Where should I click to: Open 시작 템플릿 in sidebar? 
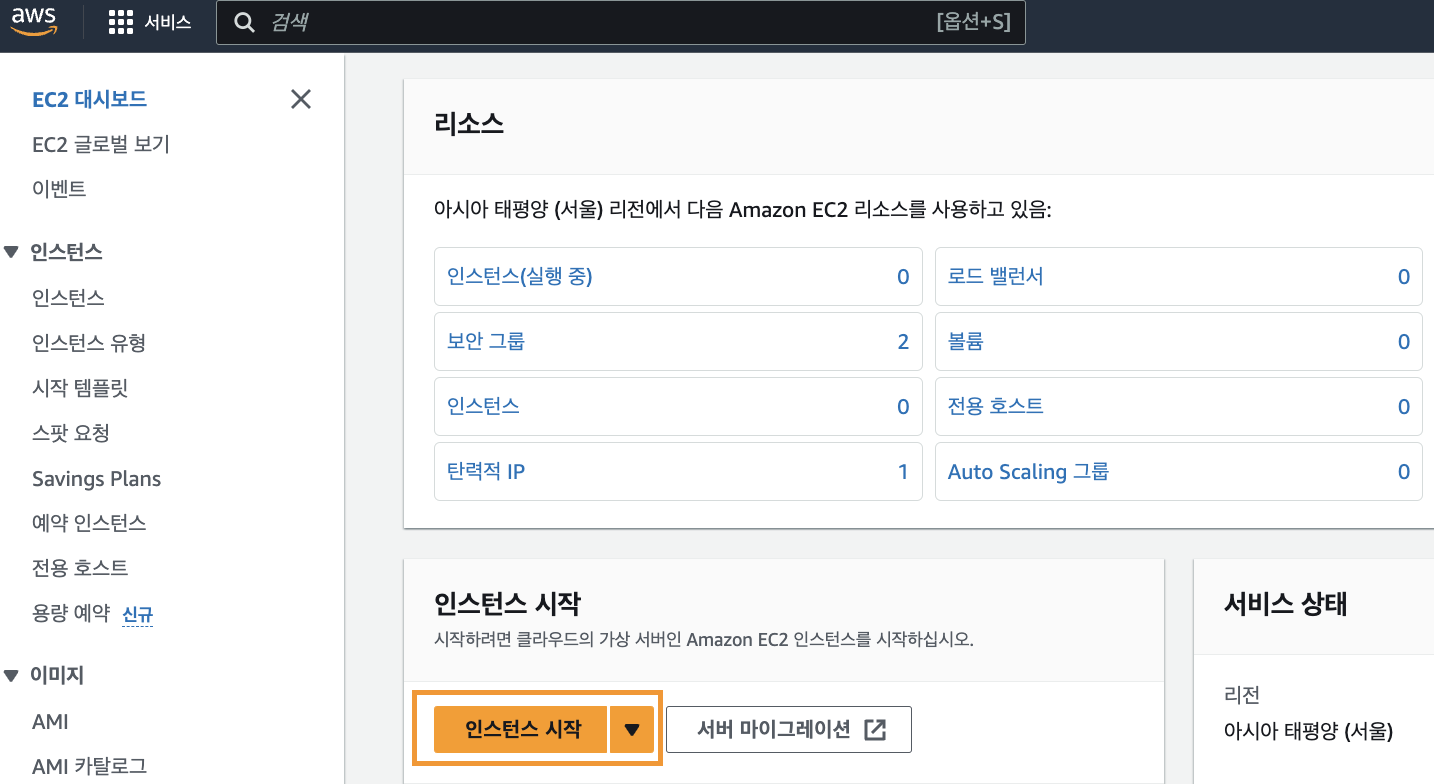tap(80, 388)
